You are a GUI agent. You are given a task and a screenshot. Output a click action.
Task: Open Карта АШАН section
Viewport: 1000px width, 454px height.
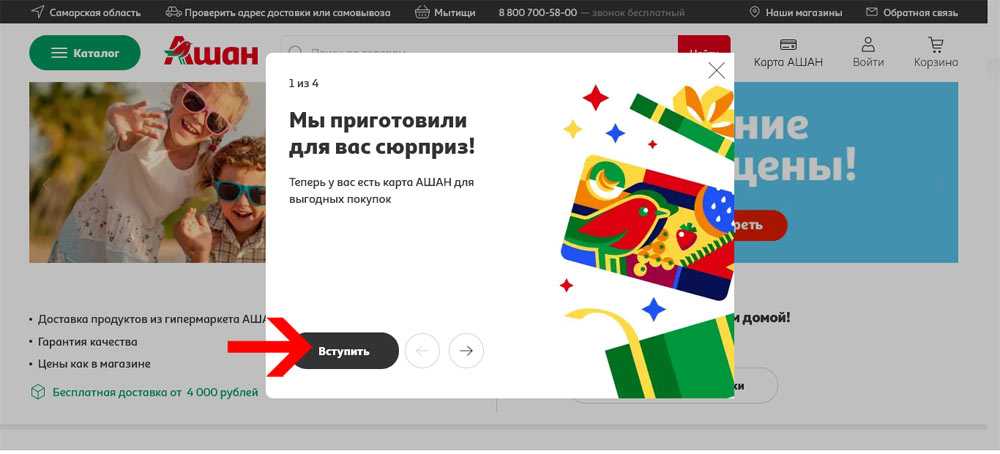pyautogui.click(x=788, y=53)
